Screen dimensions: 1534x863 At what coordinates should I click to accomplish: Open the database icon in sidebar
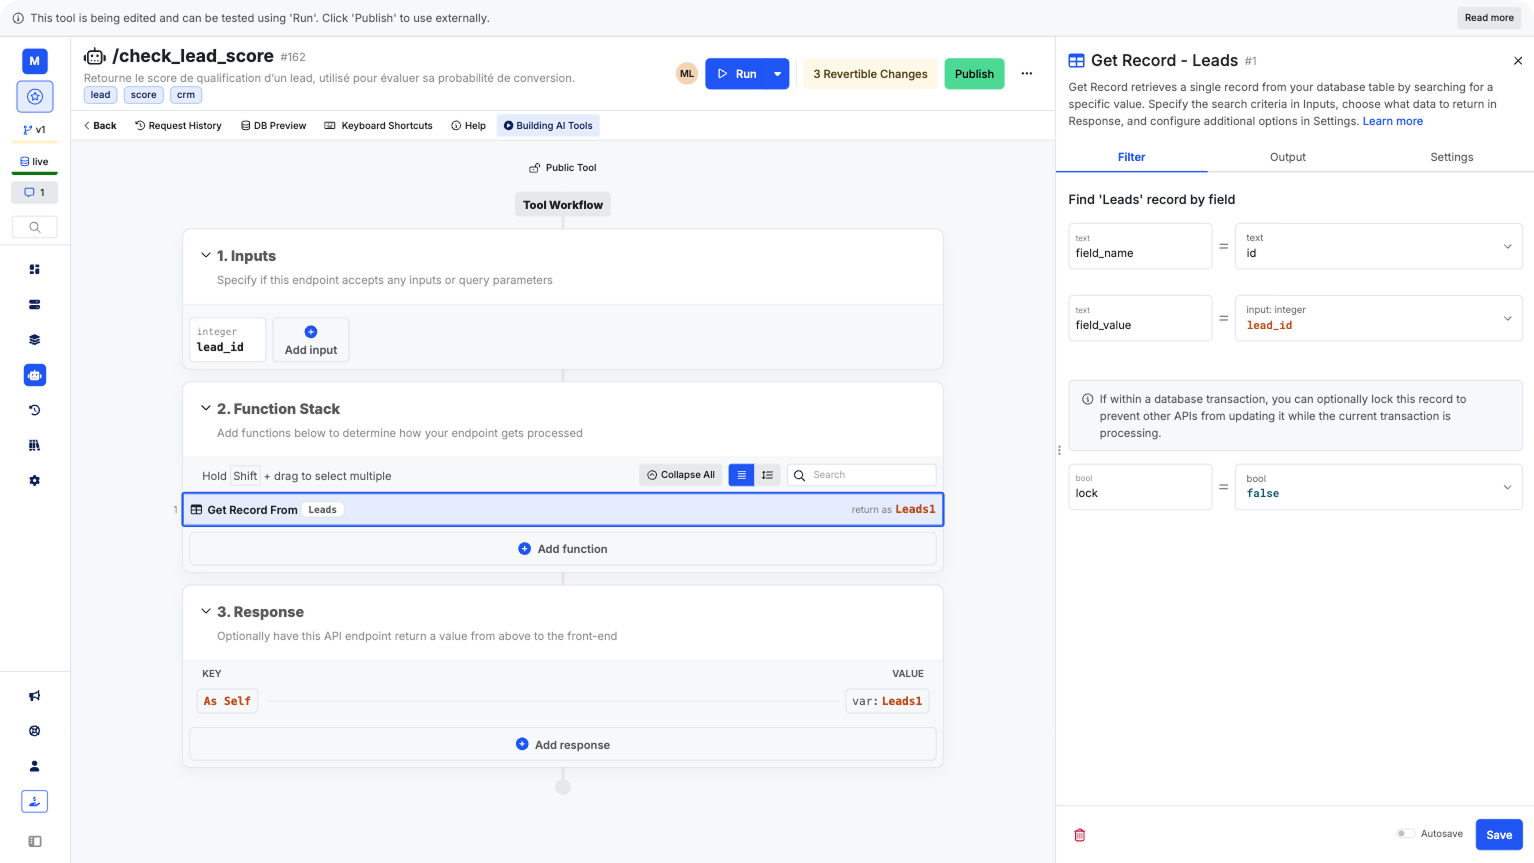[x=35, y=304]
